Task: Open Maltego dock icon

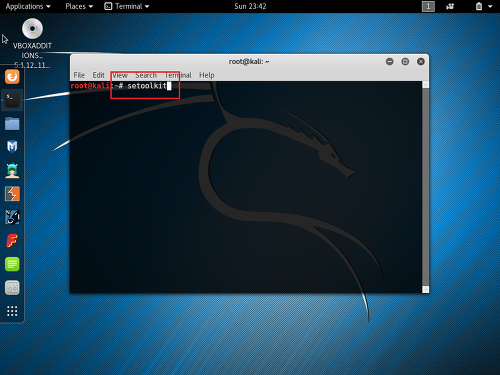Action: pyautogui.click(x=12, y=217)
